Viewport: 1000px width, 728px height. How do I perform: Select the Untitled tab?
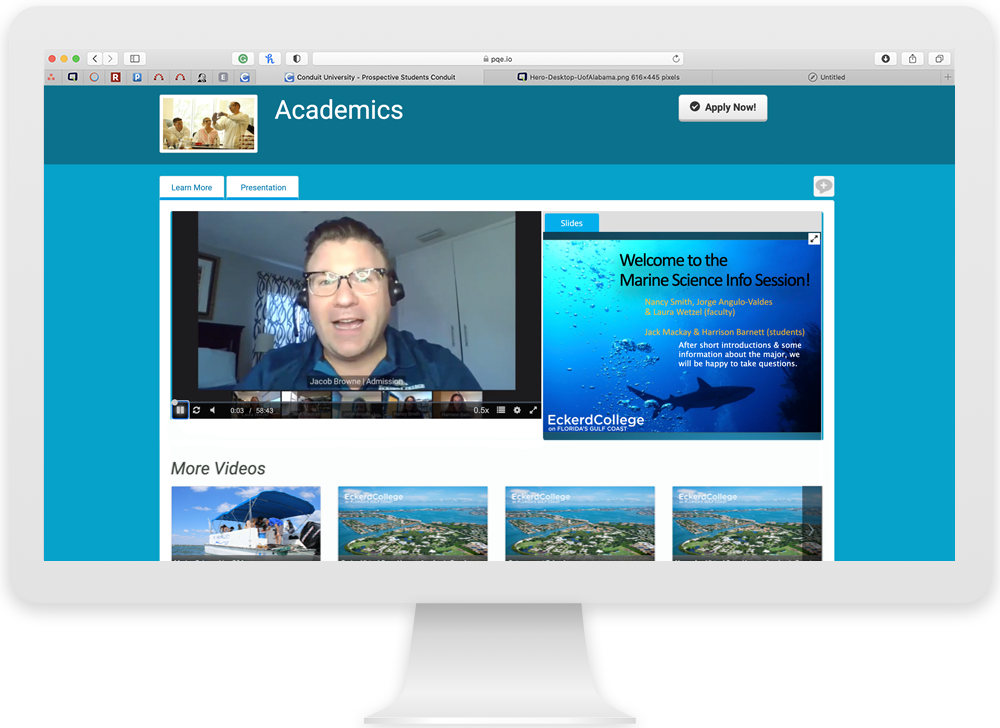point(827,77)
